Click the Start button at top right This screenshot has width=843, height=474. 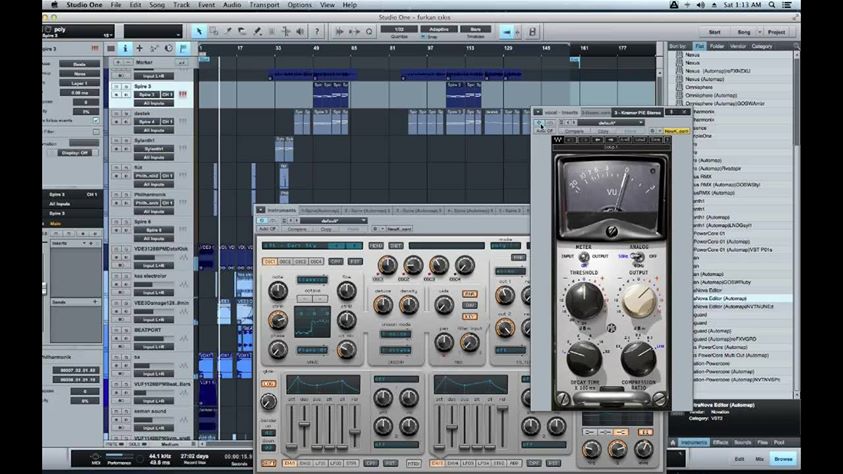click(715, 32)
